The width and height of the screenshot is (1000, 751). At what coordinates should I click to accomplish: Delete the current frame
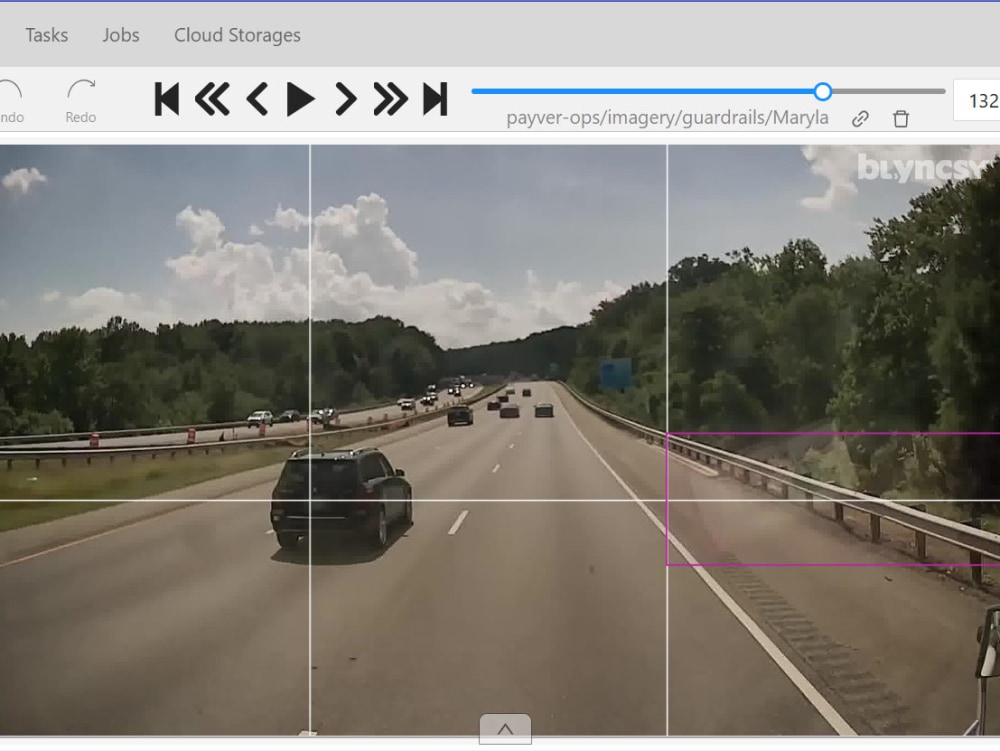pyautogui.click(x=901, y=119)
